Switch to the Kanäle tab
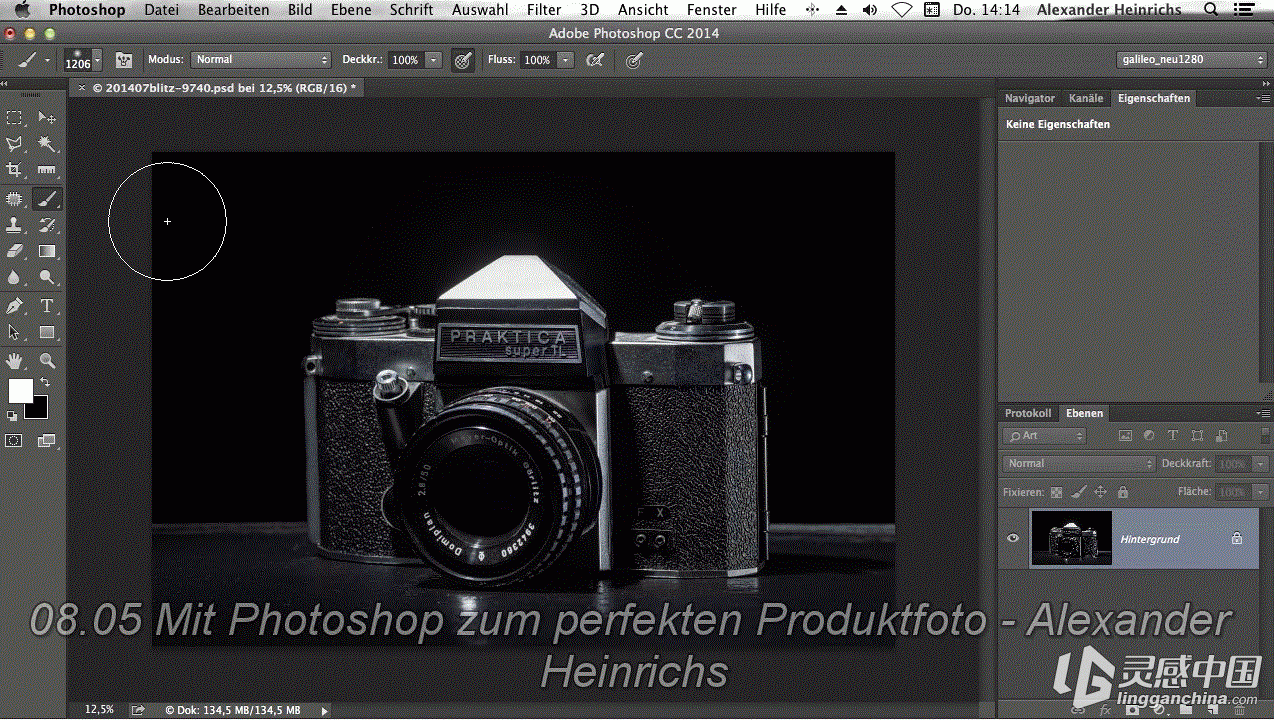1274x720 pixels. point(1086,98)
